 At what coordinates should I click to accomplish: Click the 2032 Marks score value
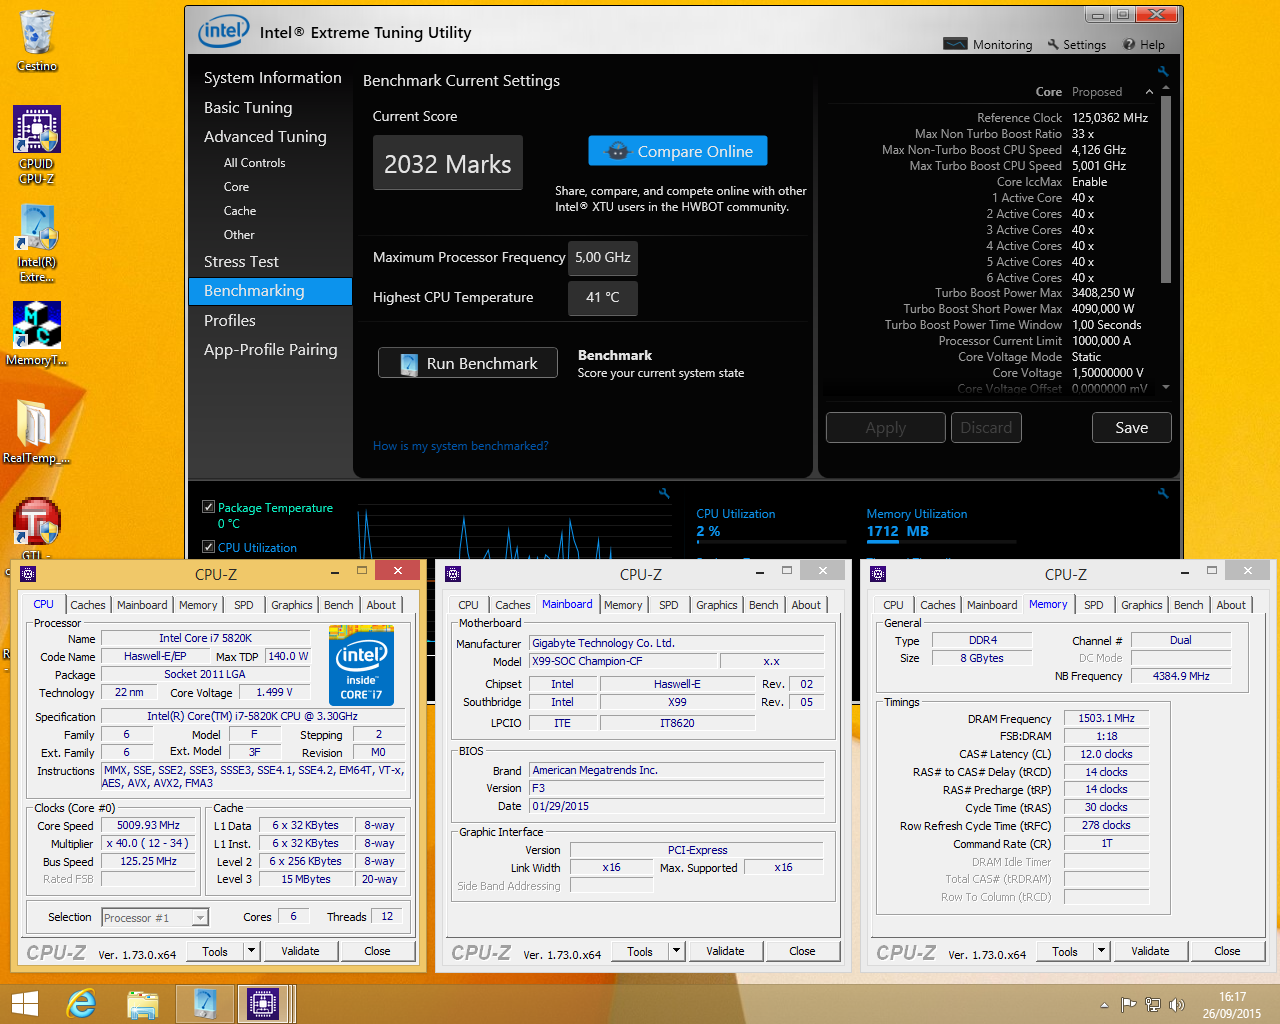[448, 163]
